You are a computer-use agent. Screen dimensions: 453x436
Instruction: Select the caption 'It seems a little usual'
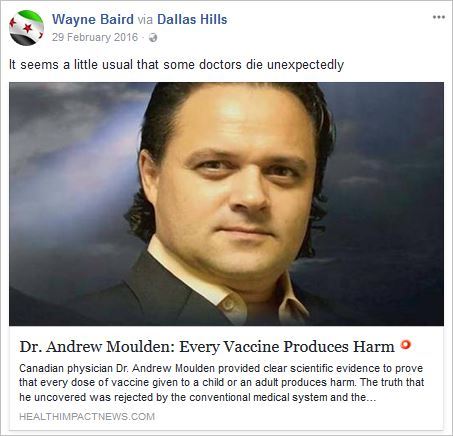point(176,65)
